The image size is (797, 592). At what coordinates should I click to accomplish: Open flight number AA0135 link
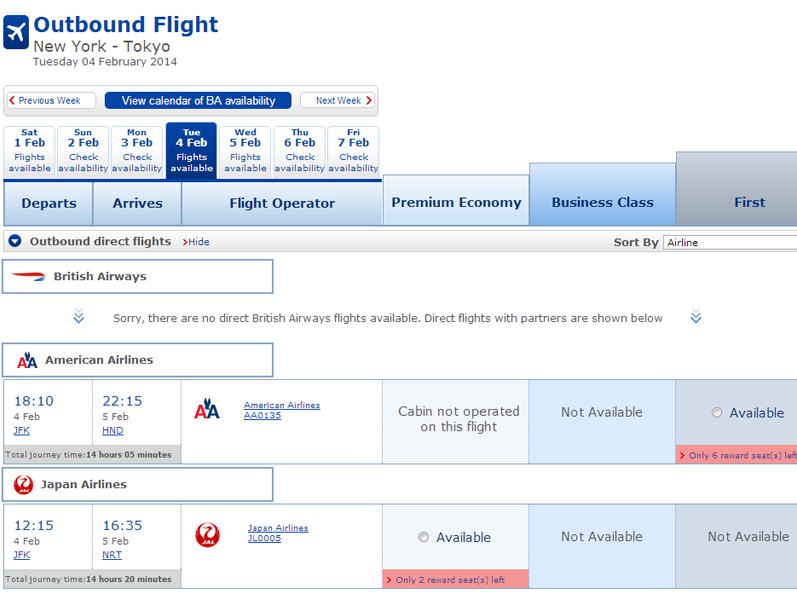pos(262,416)
